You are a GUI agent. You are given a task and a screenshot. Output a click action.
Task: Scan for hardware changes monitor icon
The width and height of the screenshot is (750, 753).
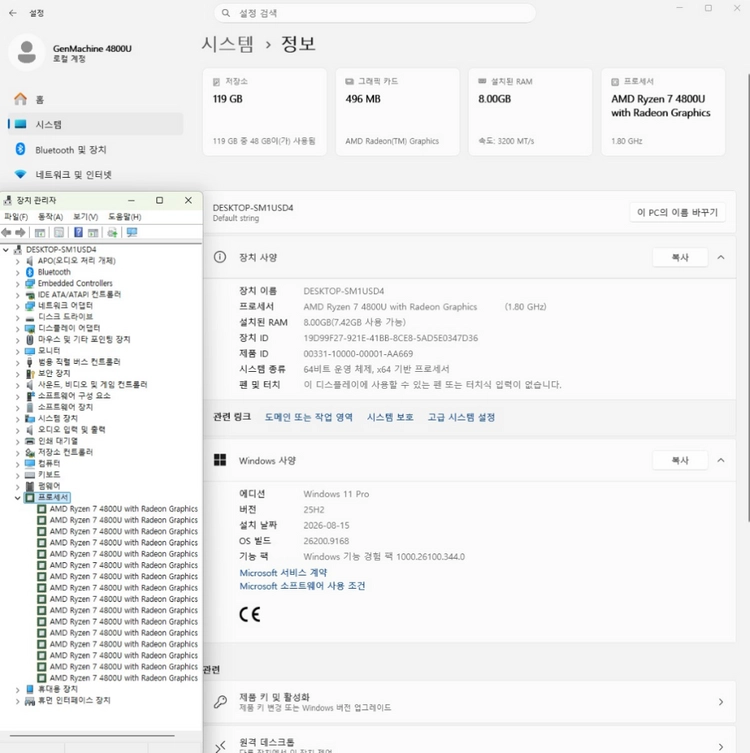132,233
